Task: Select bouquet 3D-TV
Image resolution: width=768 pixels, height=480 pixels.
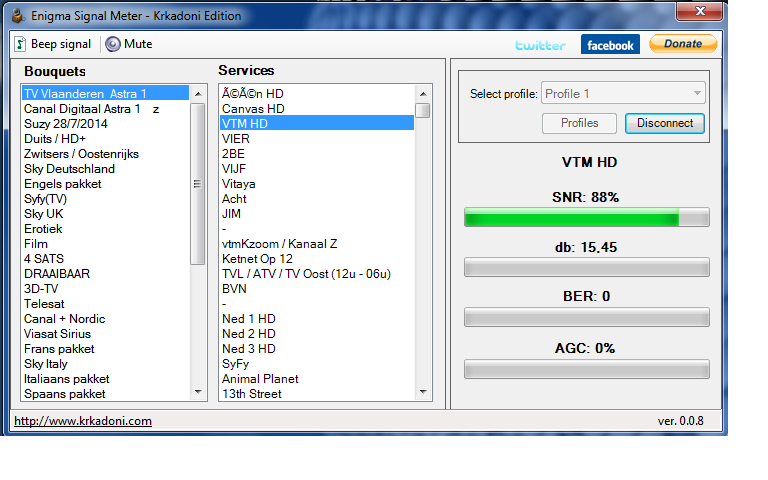Action: 105,289
